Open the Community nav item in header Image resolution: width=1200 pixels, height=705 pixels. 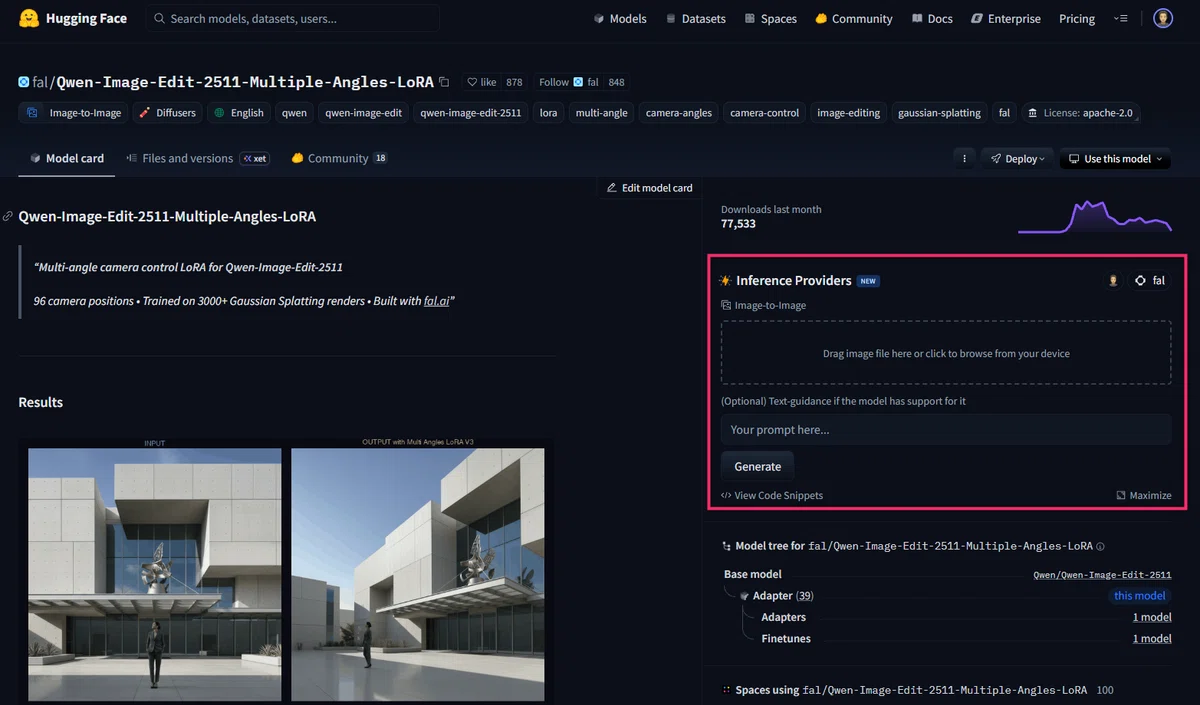click(x=853, y=18)
